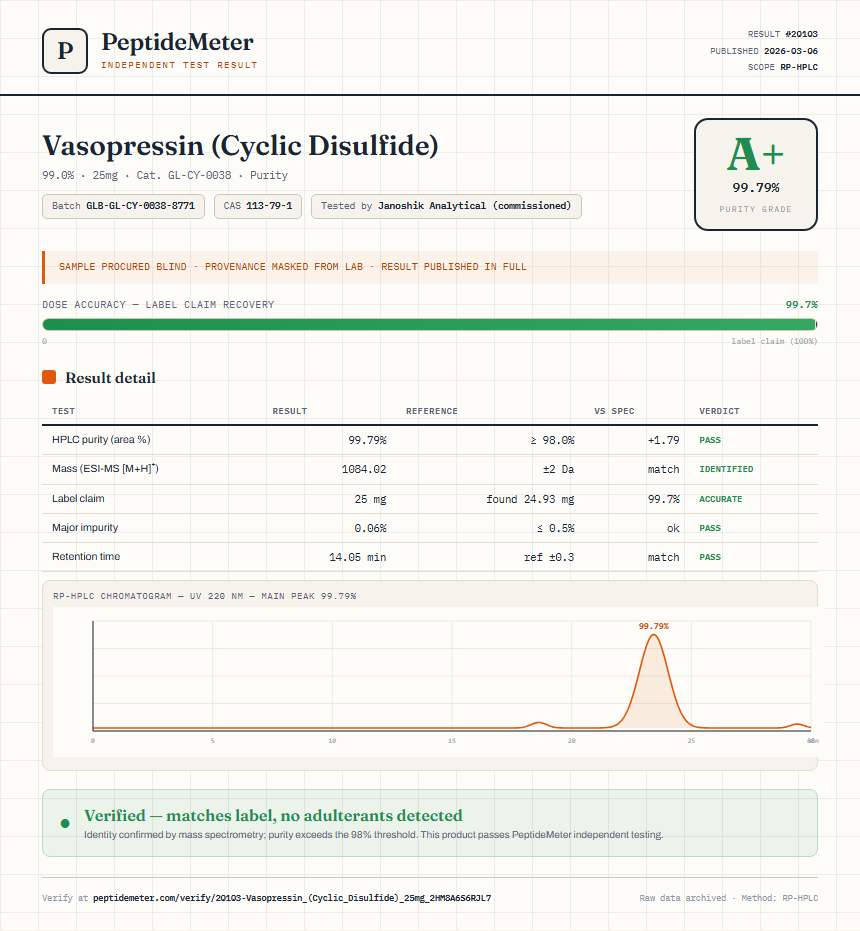The width and height of the screenshot is (860, 931).
Task: Select HPLC purity result 99.79% cell
Action: click(367, 440)
